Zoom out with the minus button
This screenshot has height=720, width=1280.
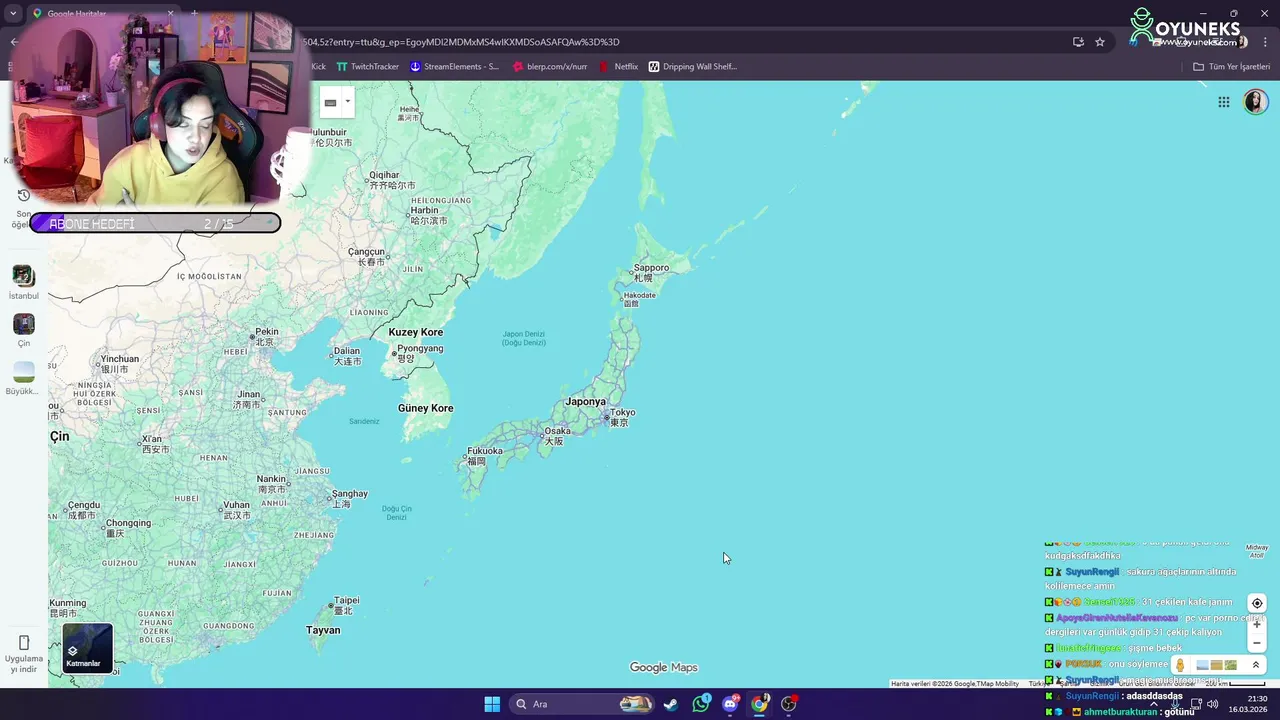coord(1257,643)
